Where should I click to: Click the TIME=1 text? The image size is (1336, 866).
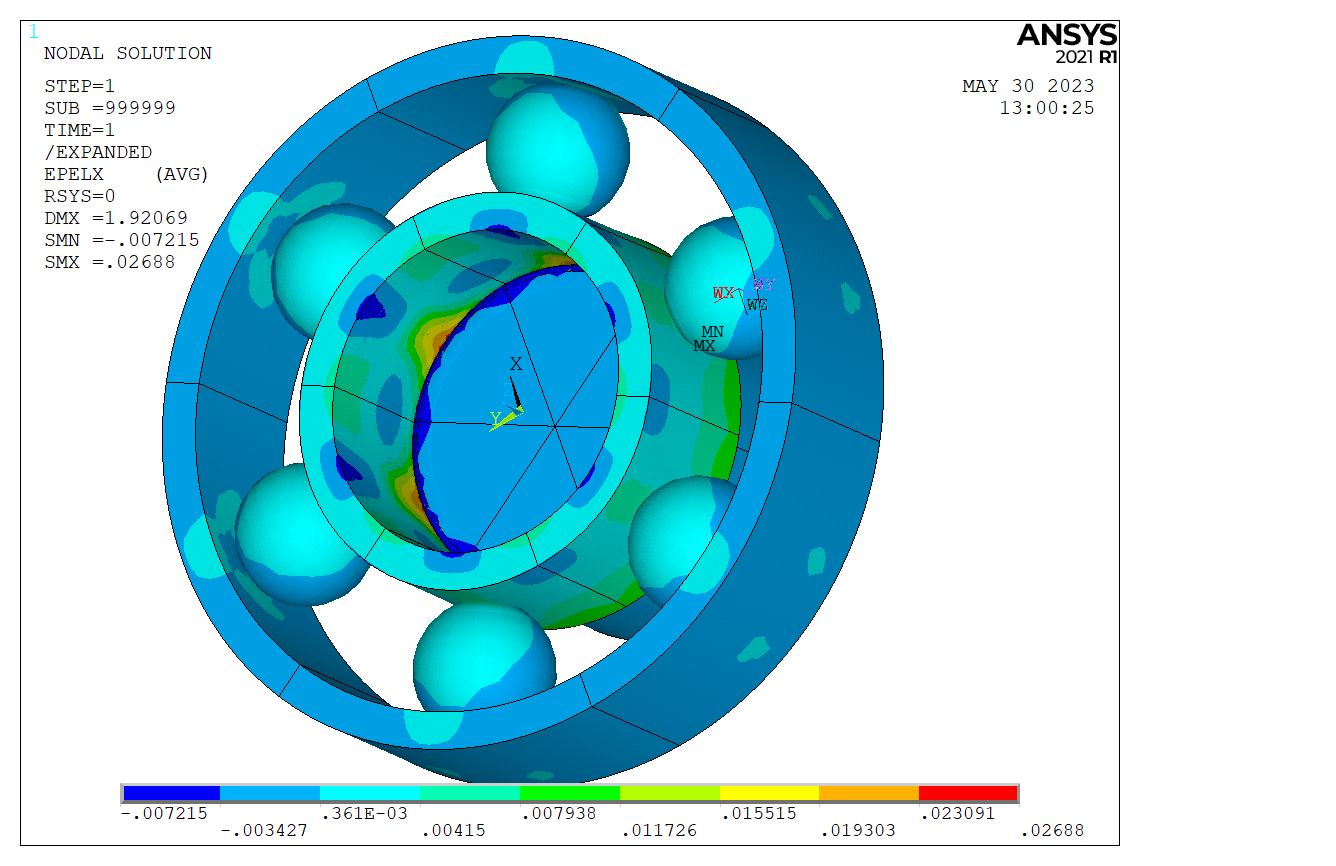coord(79,130)
